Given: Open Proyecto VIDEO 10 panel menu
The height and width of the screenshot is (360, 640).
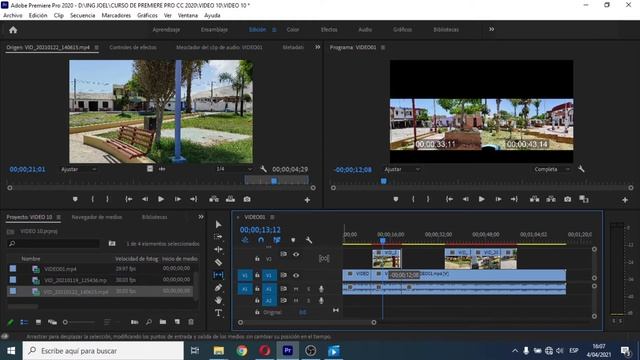Looking at the screenshot, I should 59,217.
